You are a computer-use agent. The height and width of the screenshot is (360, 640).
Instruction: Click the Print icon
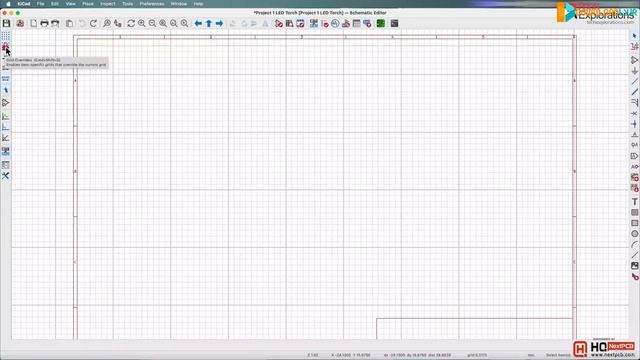[44, 23]
